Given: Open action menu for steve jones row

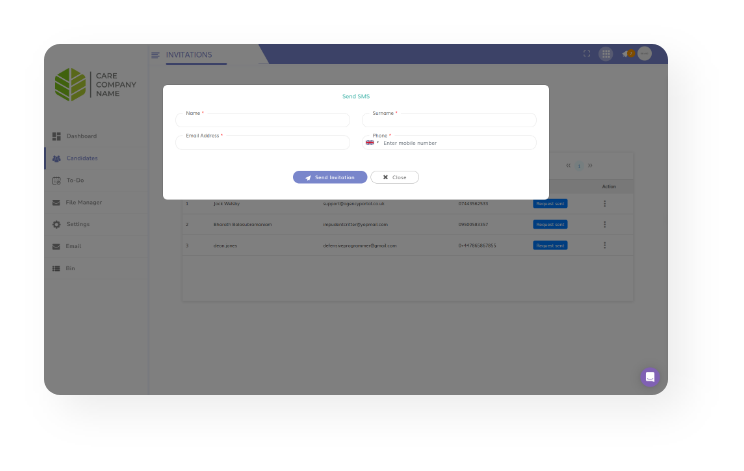Looking at the screenshot, I should (604, 245).
